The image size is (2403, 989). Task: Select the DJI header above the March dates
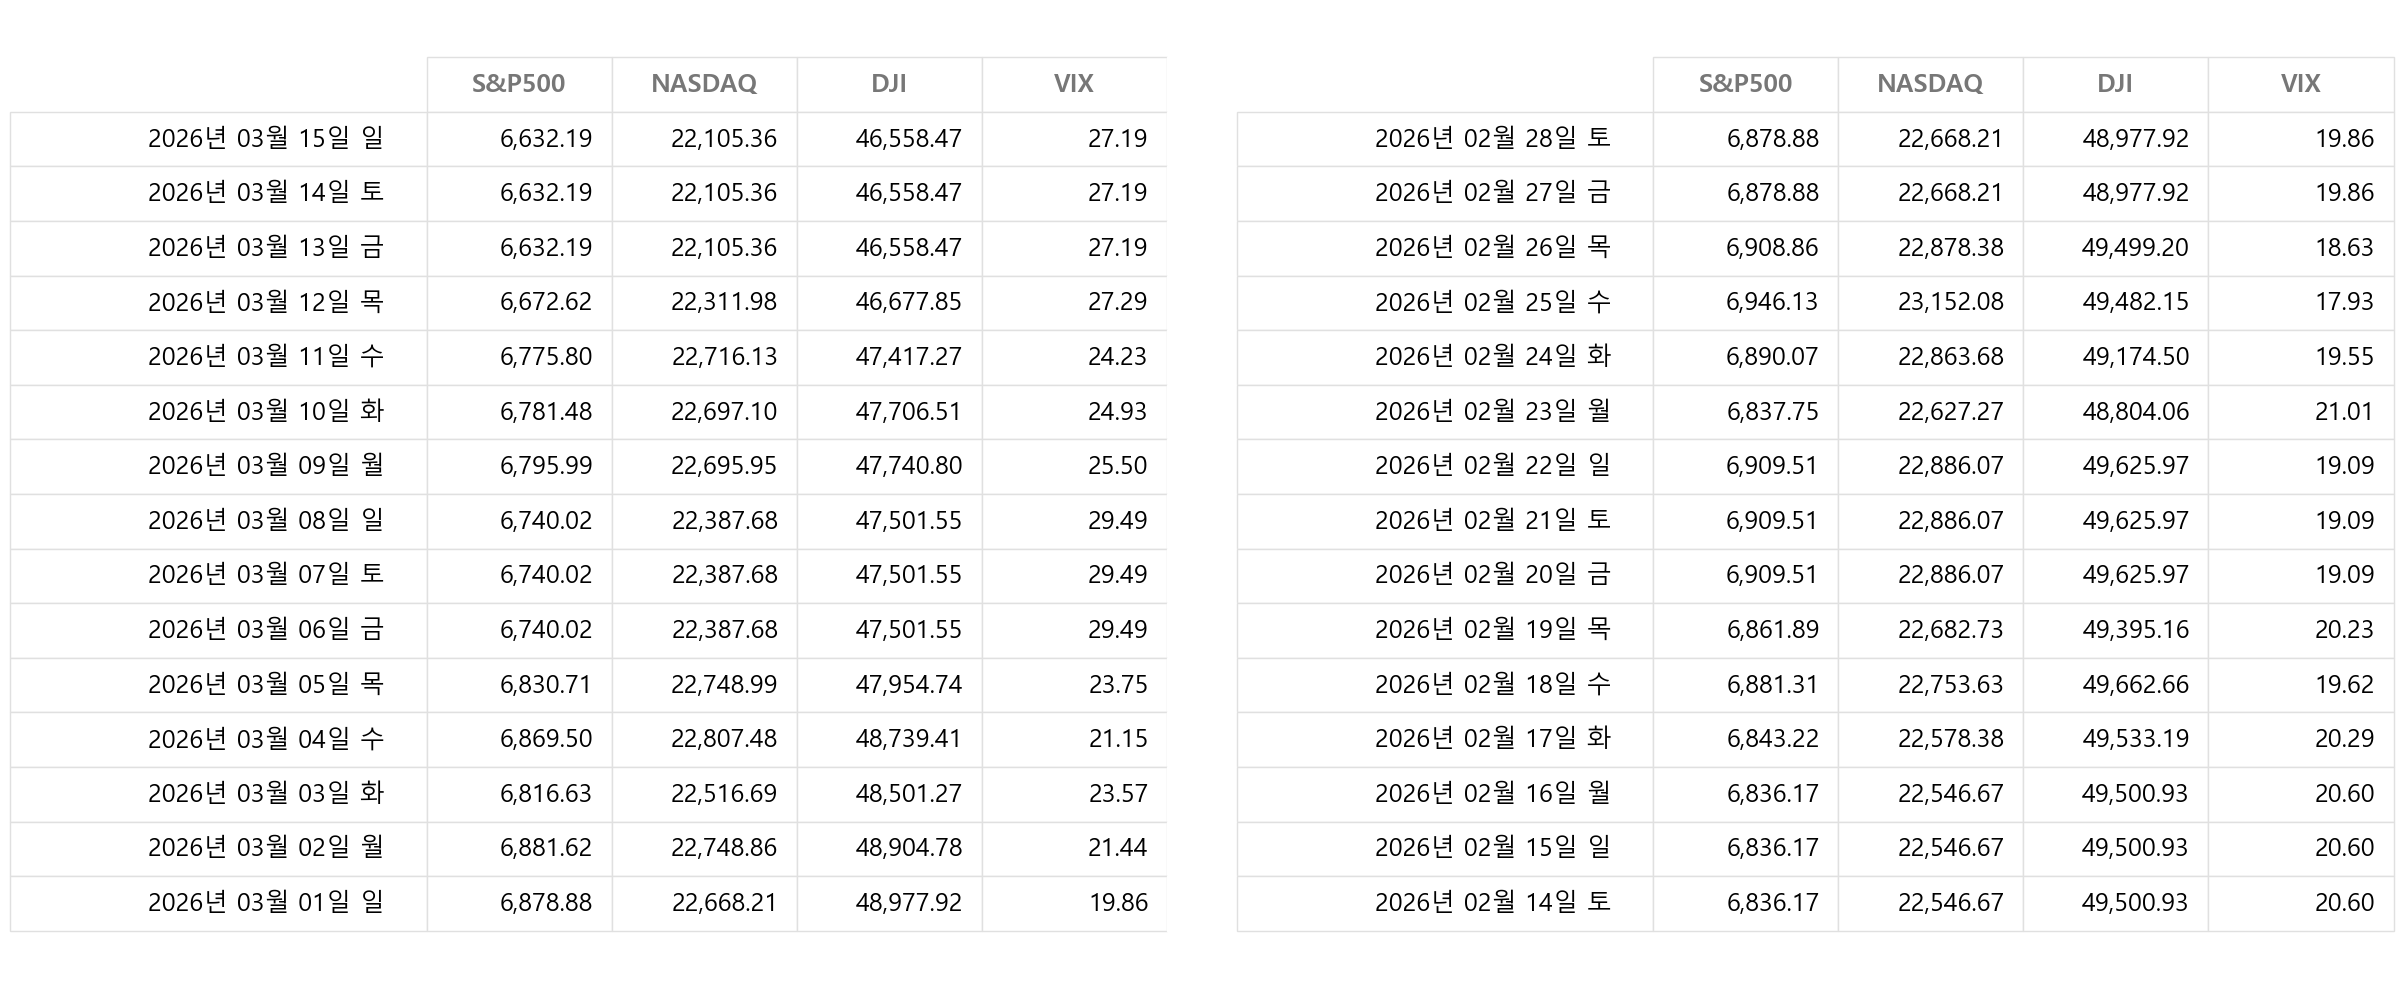tap(888, 84)
